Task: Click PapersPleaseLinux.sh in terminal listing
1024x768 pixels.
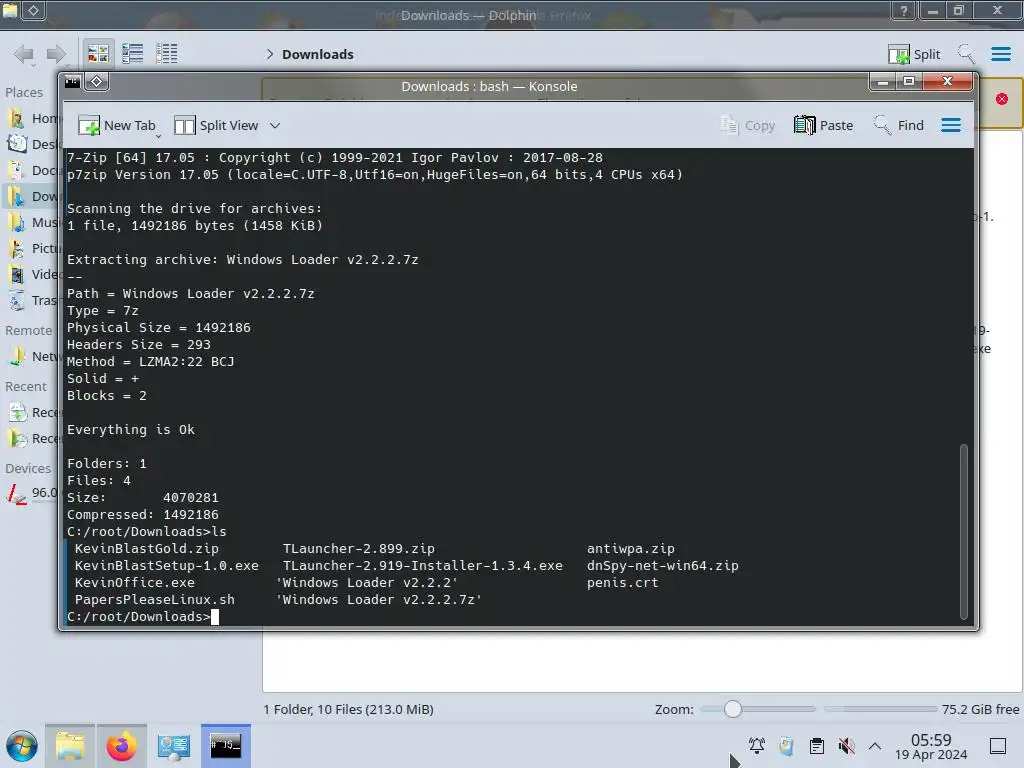Action: pyautogui.click(x=155, y=600)
